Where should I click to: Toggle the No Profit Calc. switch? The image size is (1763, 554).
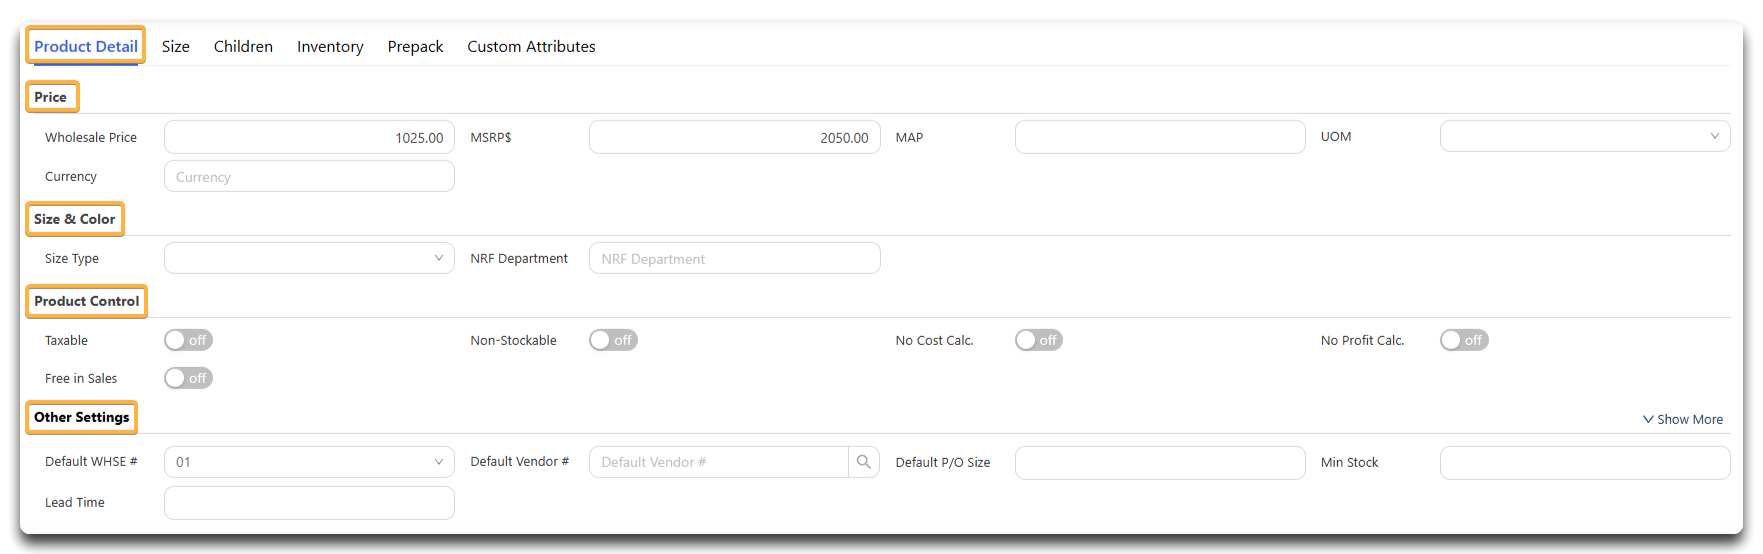[x=1464, y=340]
